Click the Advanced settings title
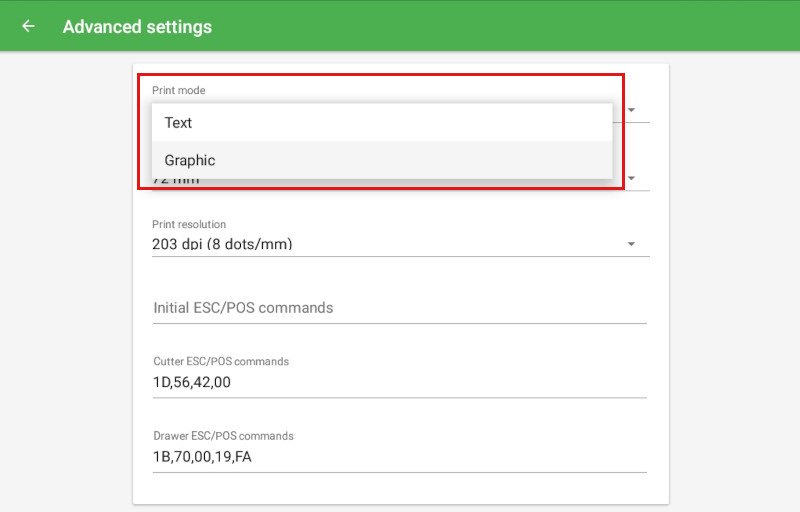This screenshot has width=800, height=512. (137, 27)
